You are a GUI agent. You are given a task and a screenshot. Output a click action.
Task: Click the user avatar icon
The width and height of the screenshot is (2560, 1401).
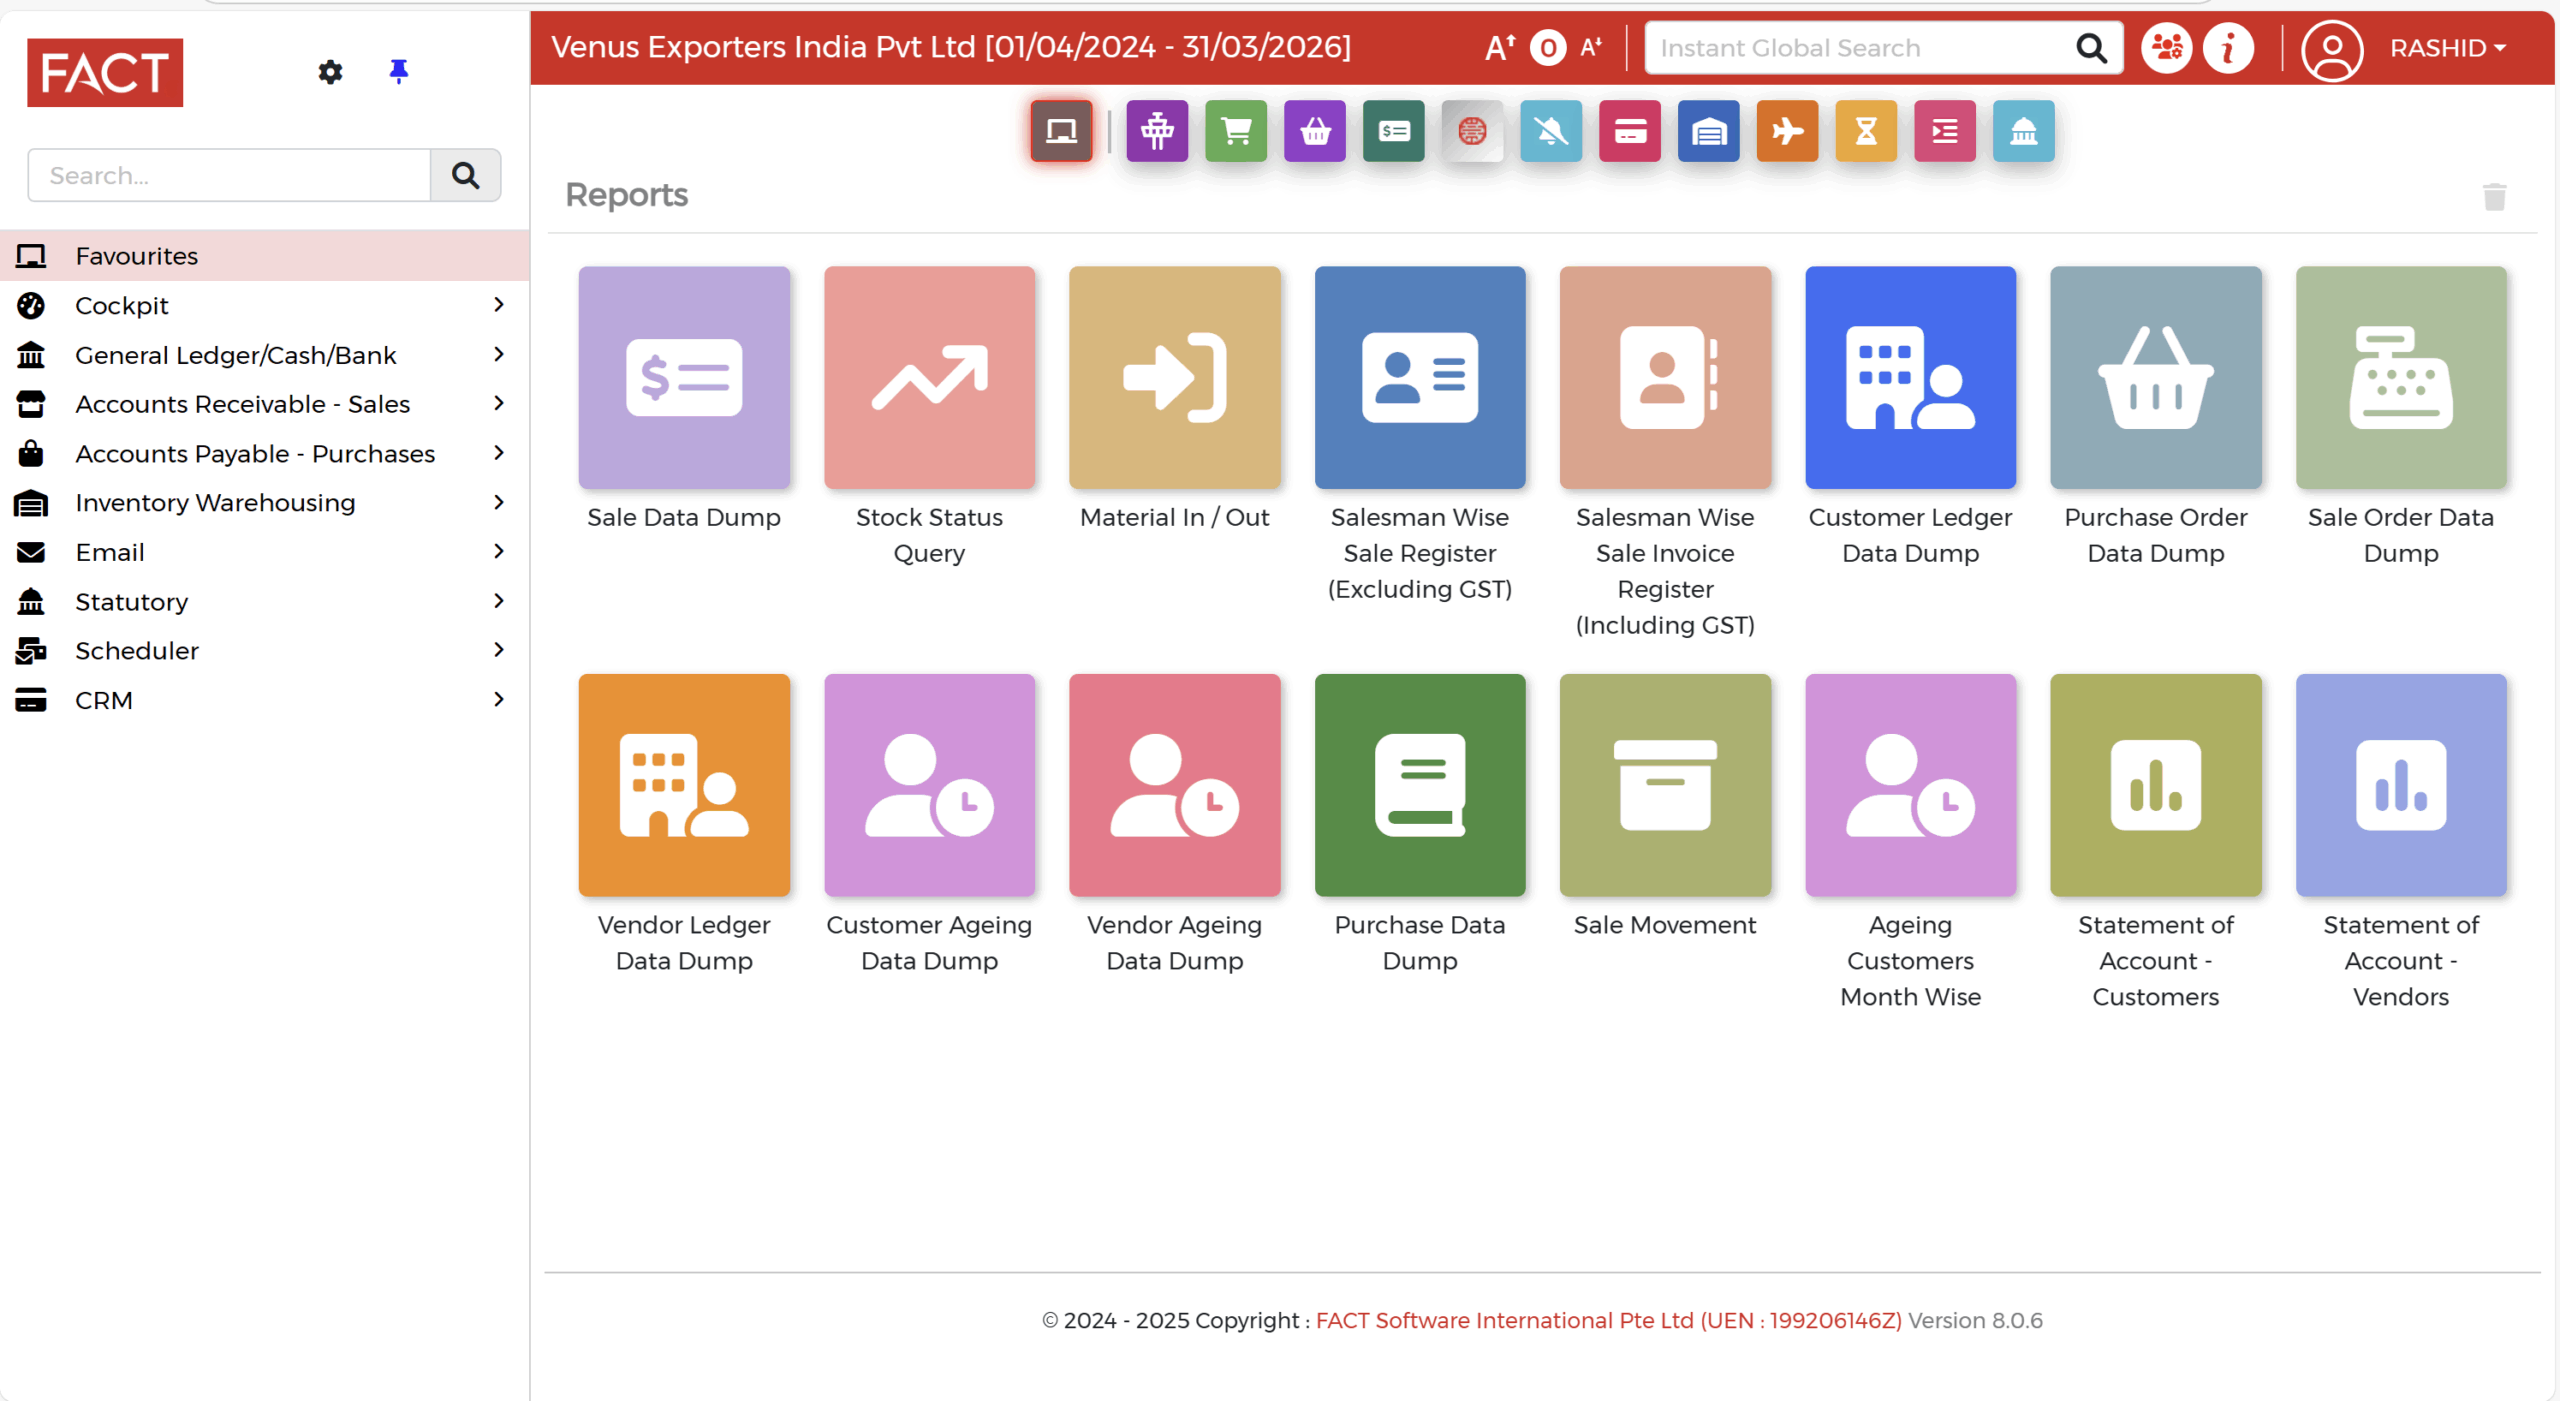pos(2332,49)
